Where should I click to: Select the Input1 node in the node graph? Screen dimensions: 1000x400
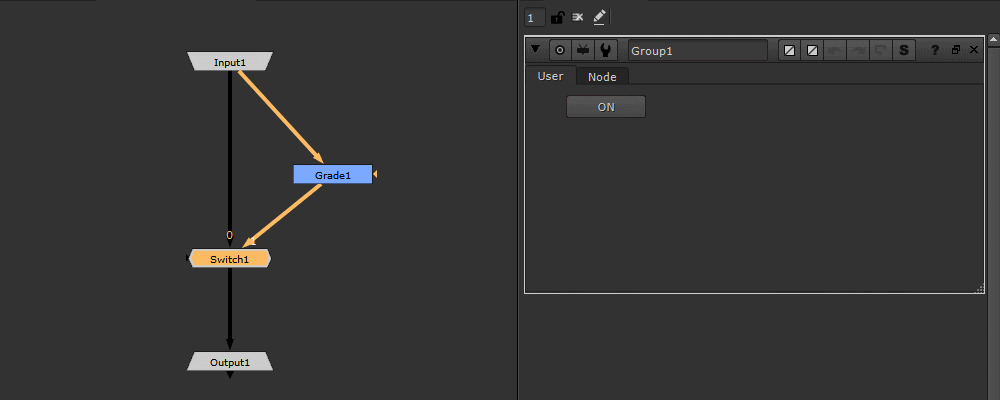[230, 62]
